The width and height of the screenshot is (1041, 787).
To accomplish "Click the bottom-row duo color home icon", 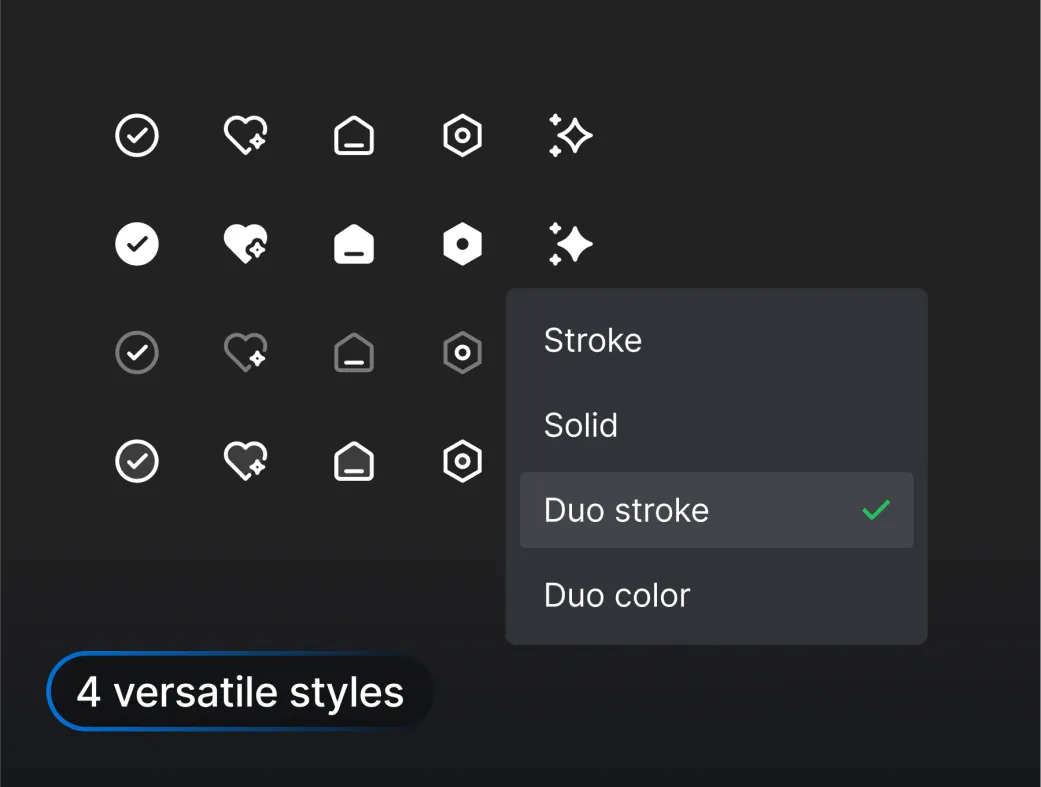I will tap(354, 461).
